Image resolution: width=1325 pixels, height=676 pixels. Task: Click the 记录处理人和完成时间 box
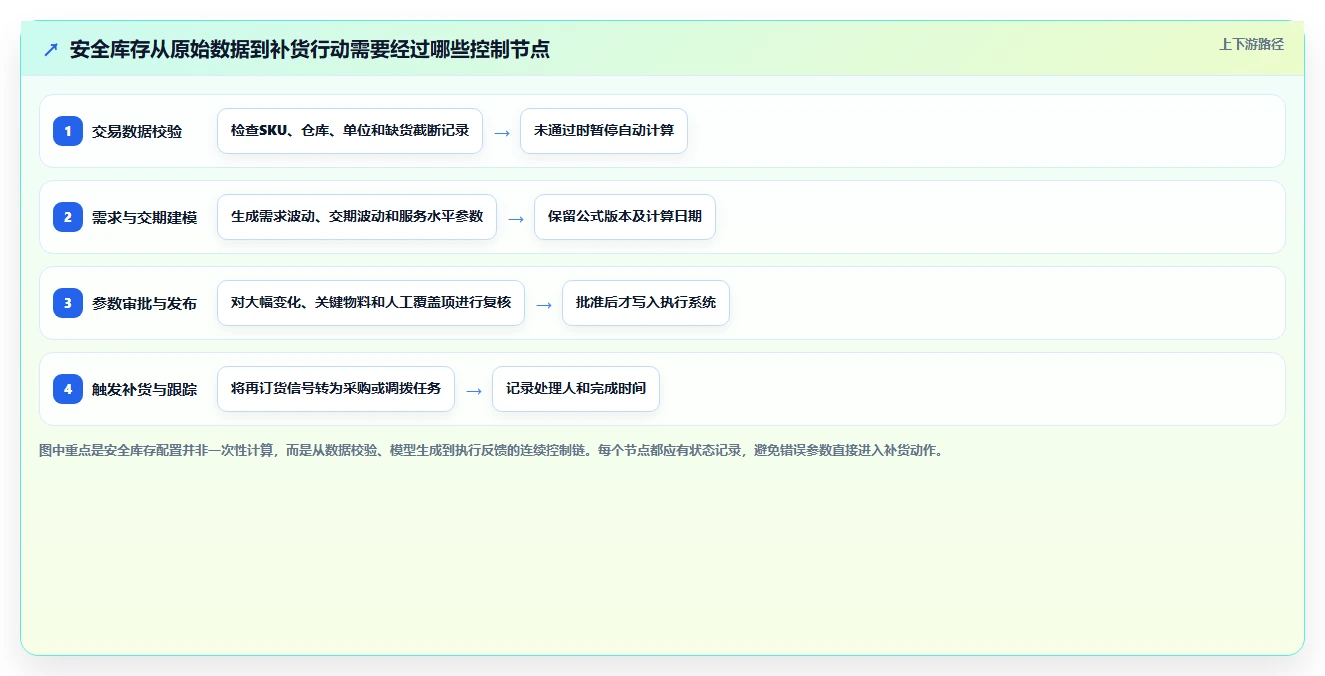[x=576, y=389]
